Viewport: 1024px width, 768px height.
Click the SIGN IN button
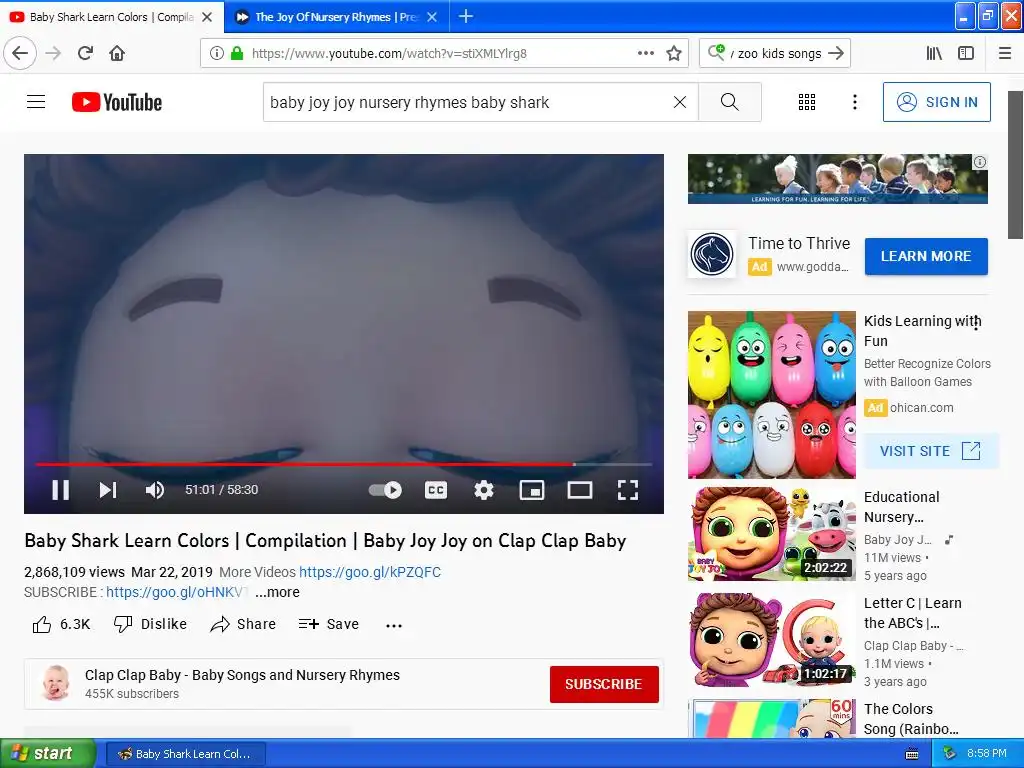click(936, 102)
